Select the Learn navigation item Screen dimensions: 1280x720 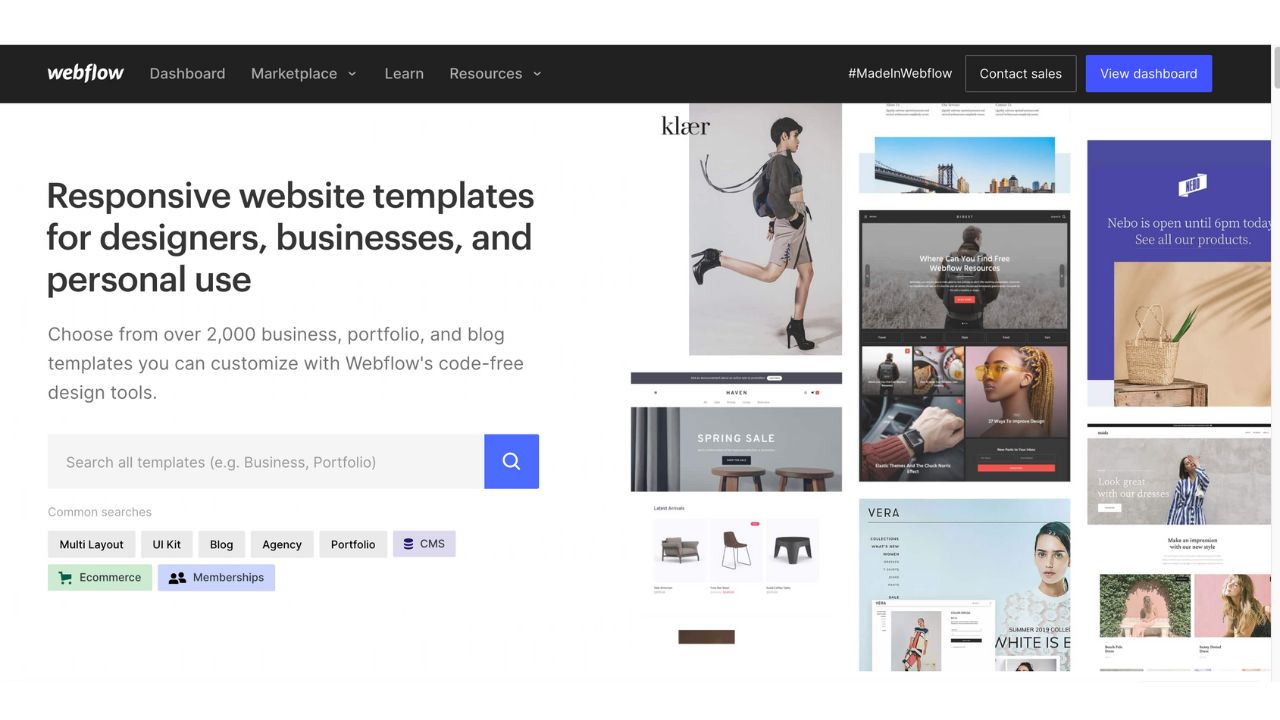pyautogui.click(x=404, y=73)
